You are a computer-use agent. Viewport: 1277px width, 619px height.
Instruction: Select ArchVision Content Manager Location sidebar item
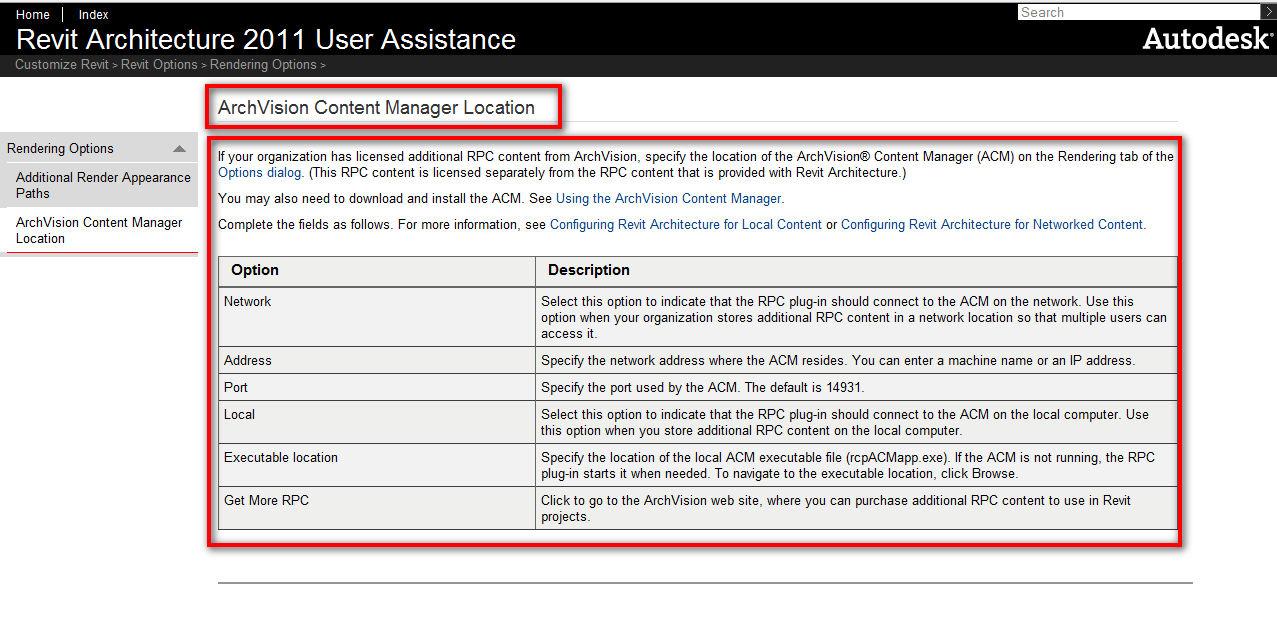[98, 230]
